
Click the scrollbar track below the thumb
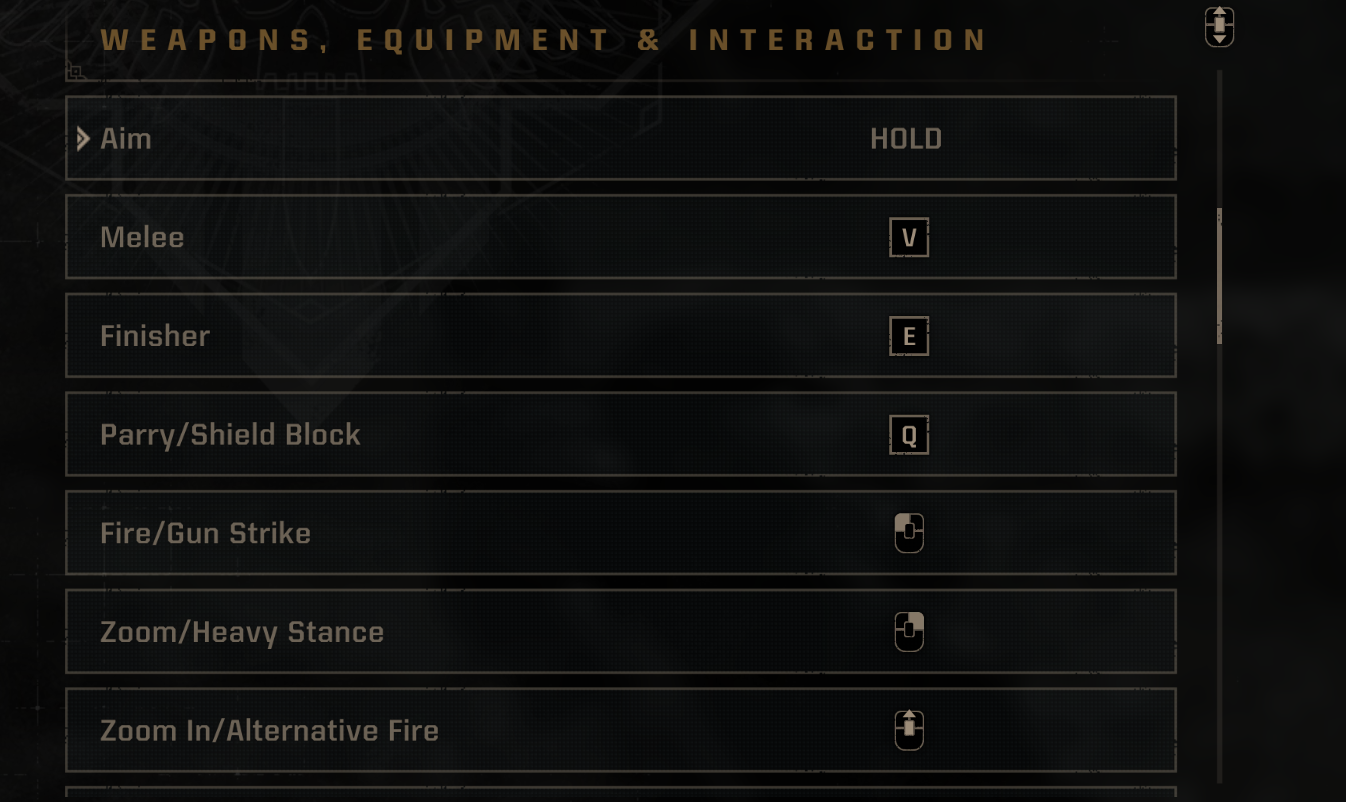[1219, 560]
